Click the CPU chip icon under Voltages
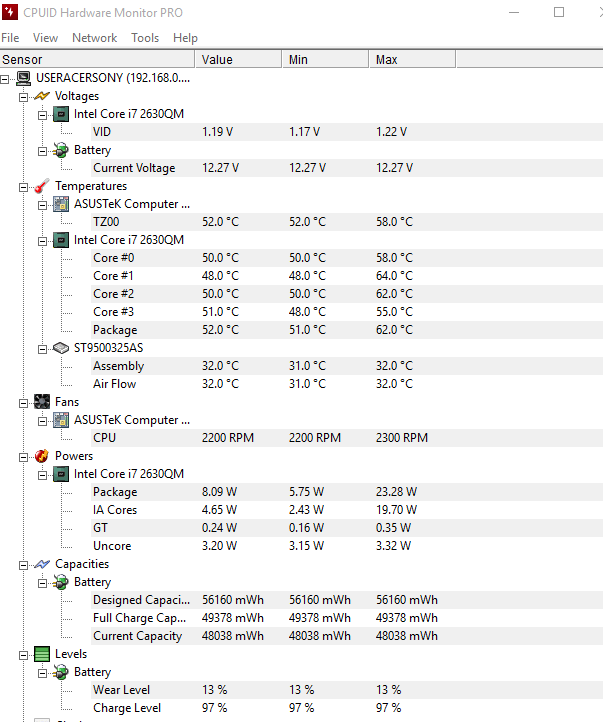603x722 pixels. coord(61,114)
